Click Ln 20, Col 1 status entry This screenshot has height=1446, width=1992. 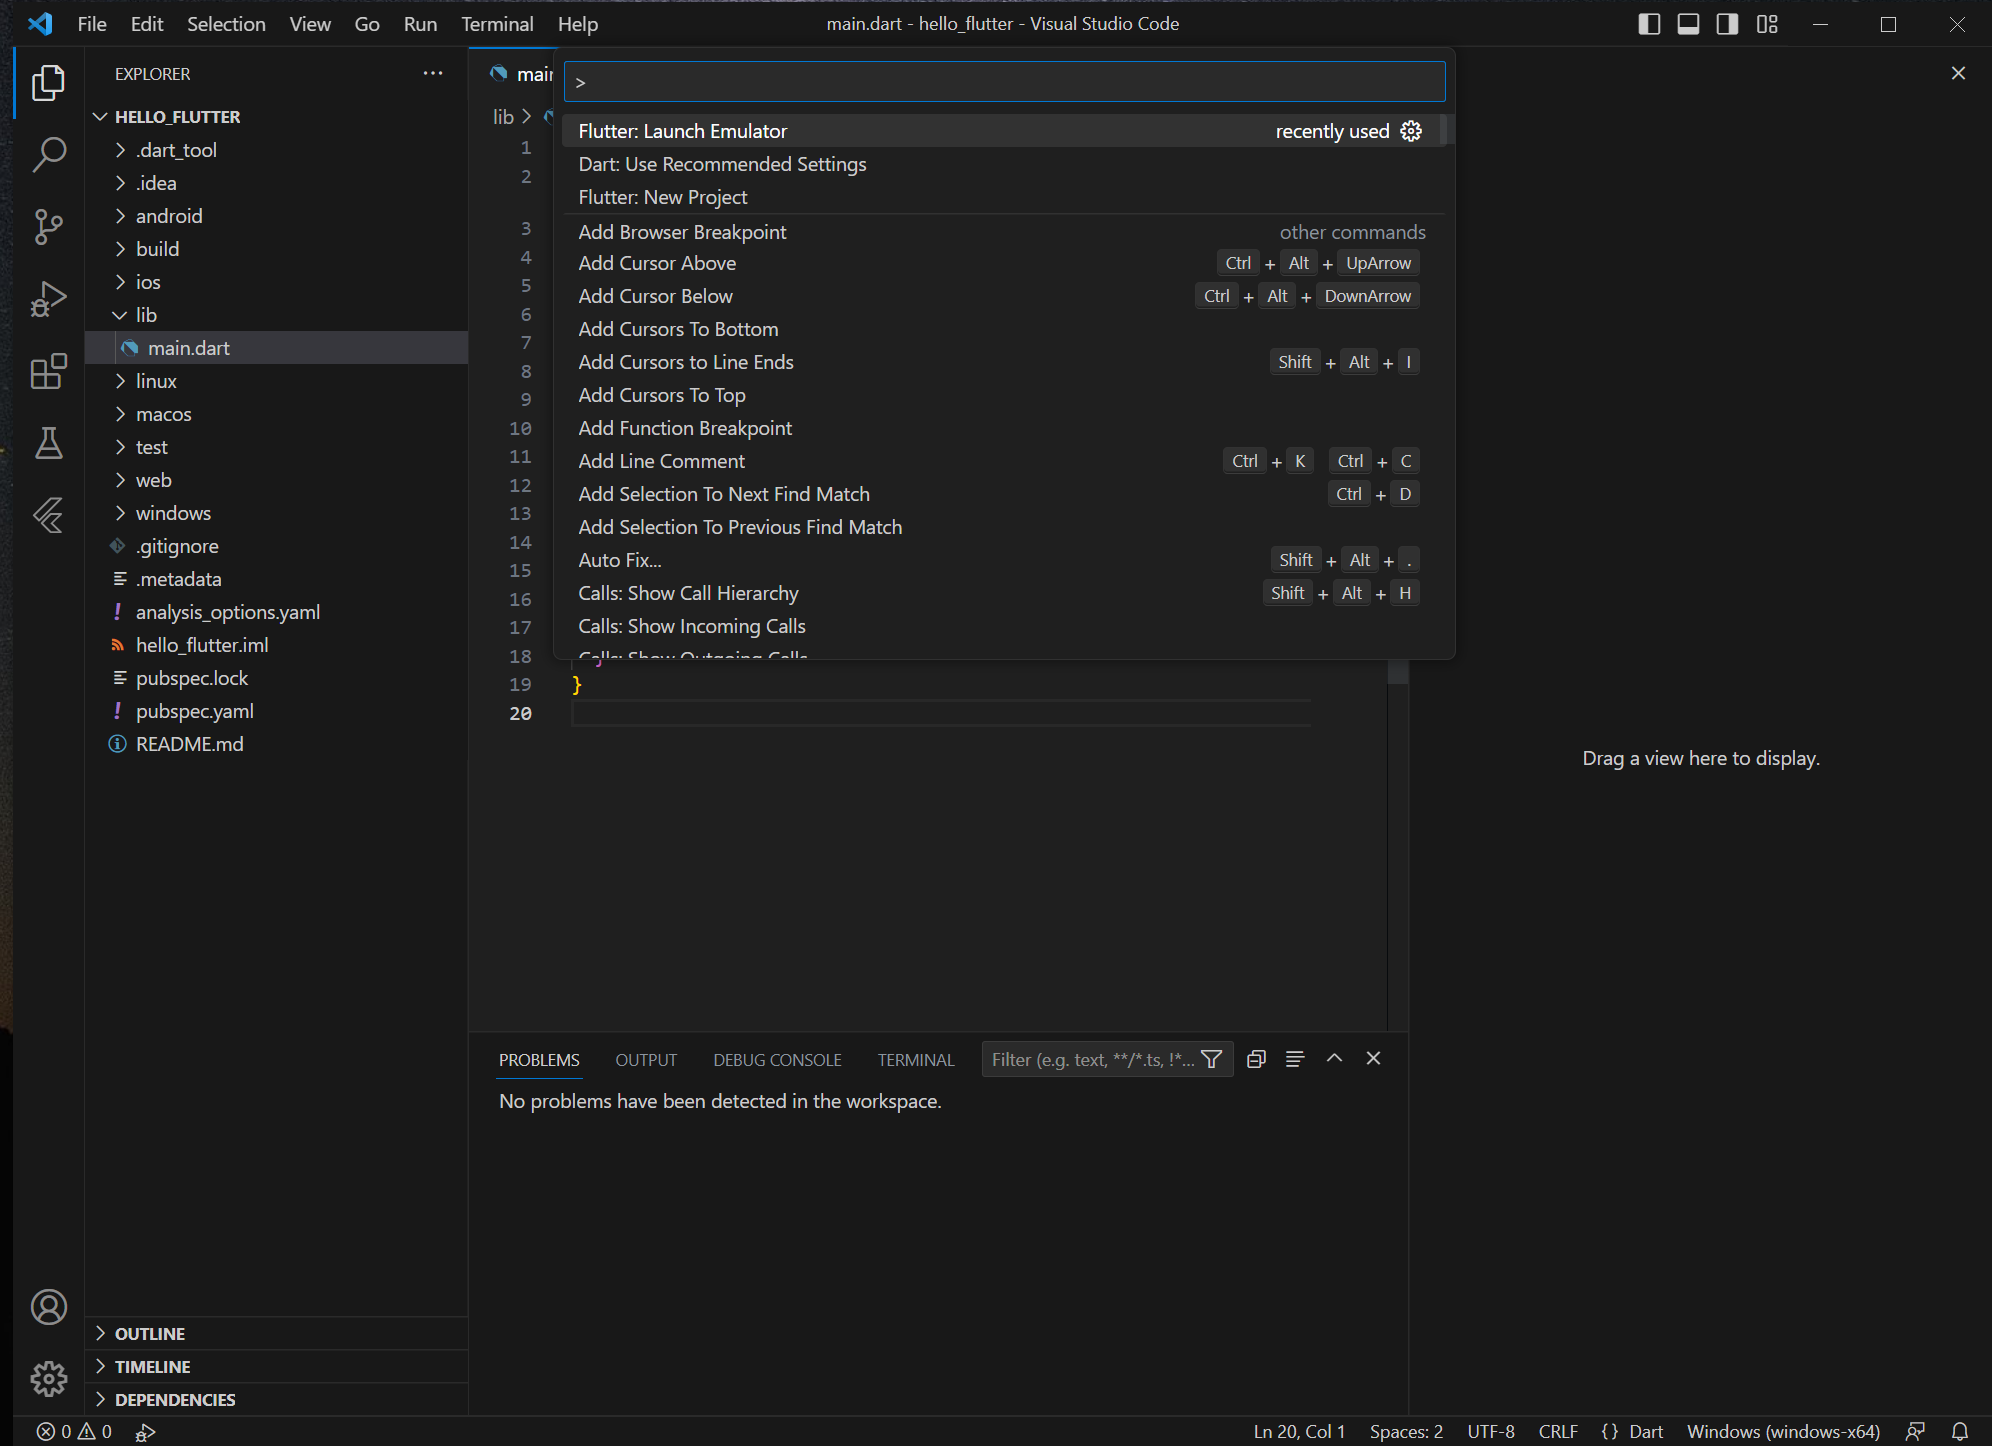point(1299,1432)
